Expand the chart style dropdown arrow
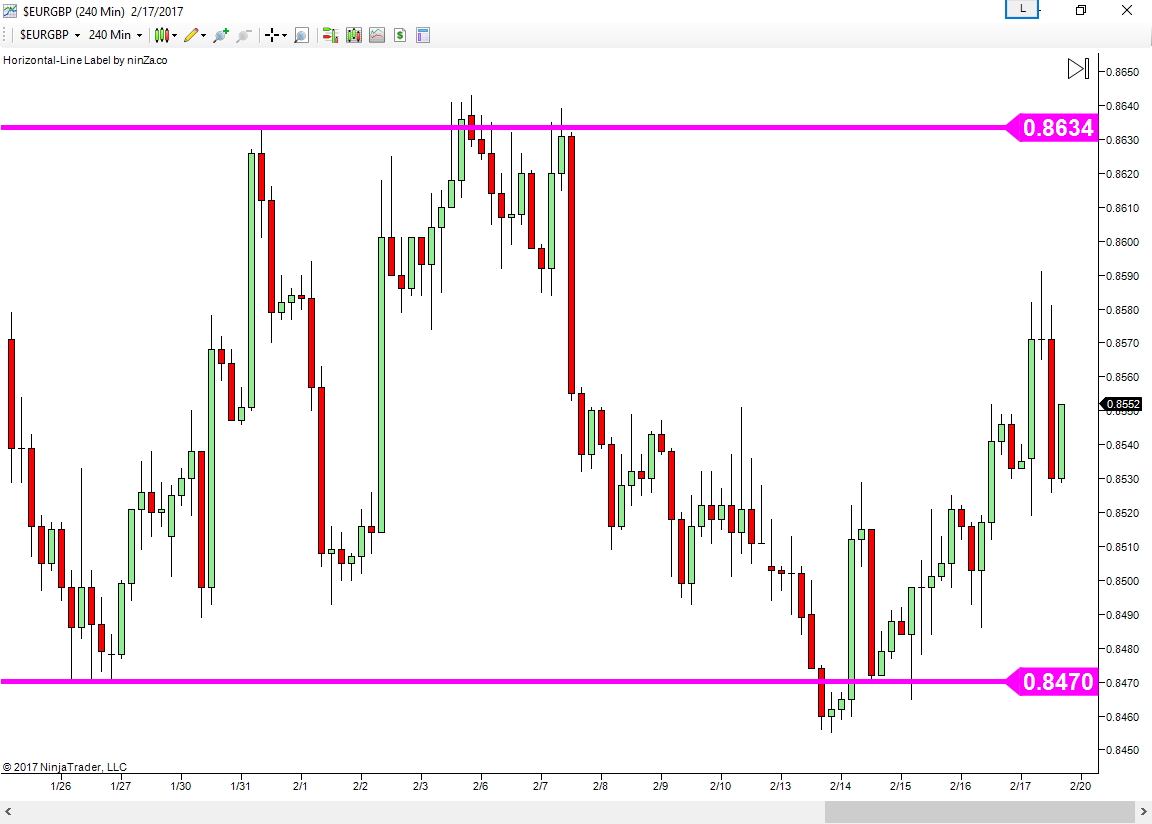Viewport: 1152px width, 824px height. [x=175, y=35]
